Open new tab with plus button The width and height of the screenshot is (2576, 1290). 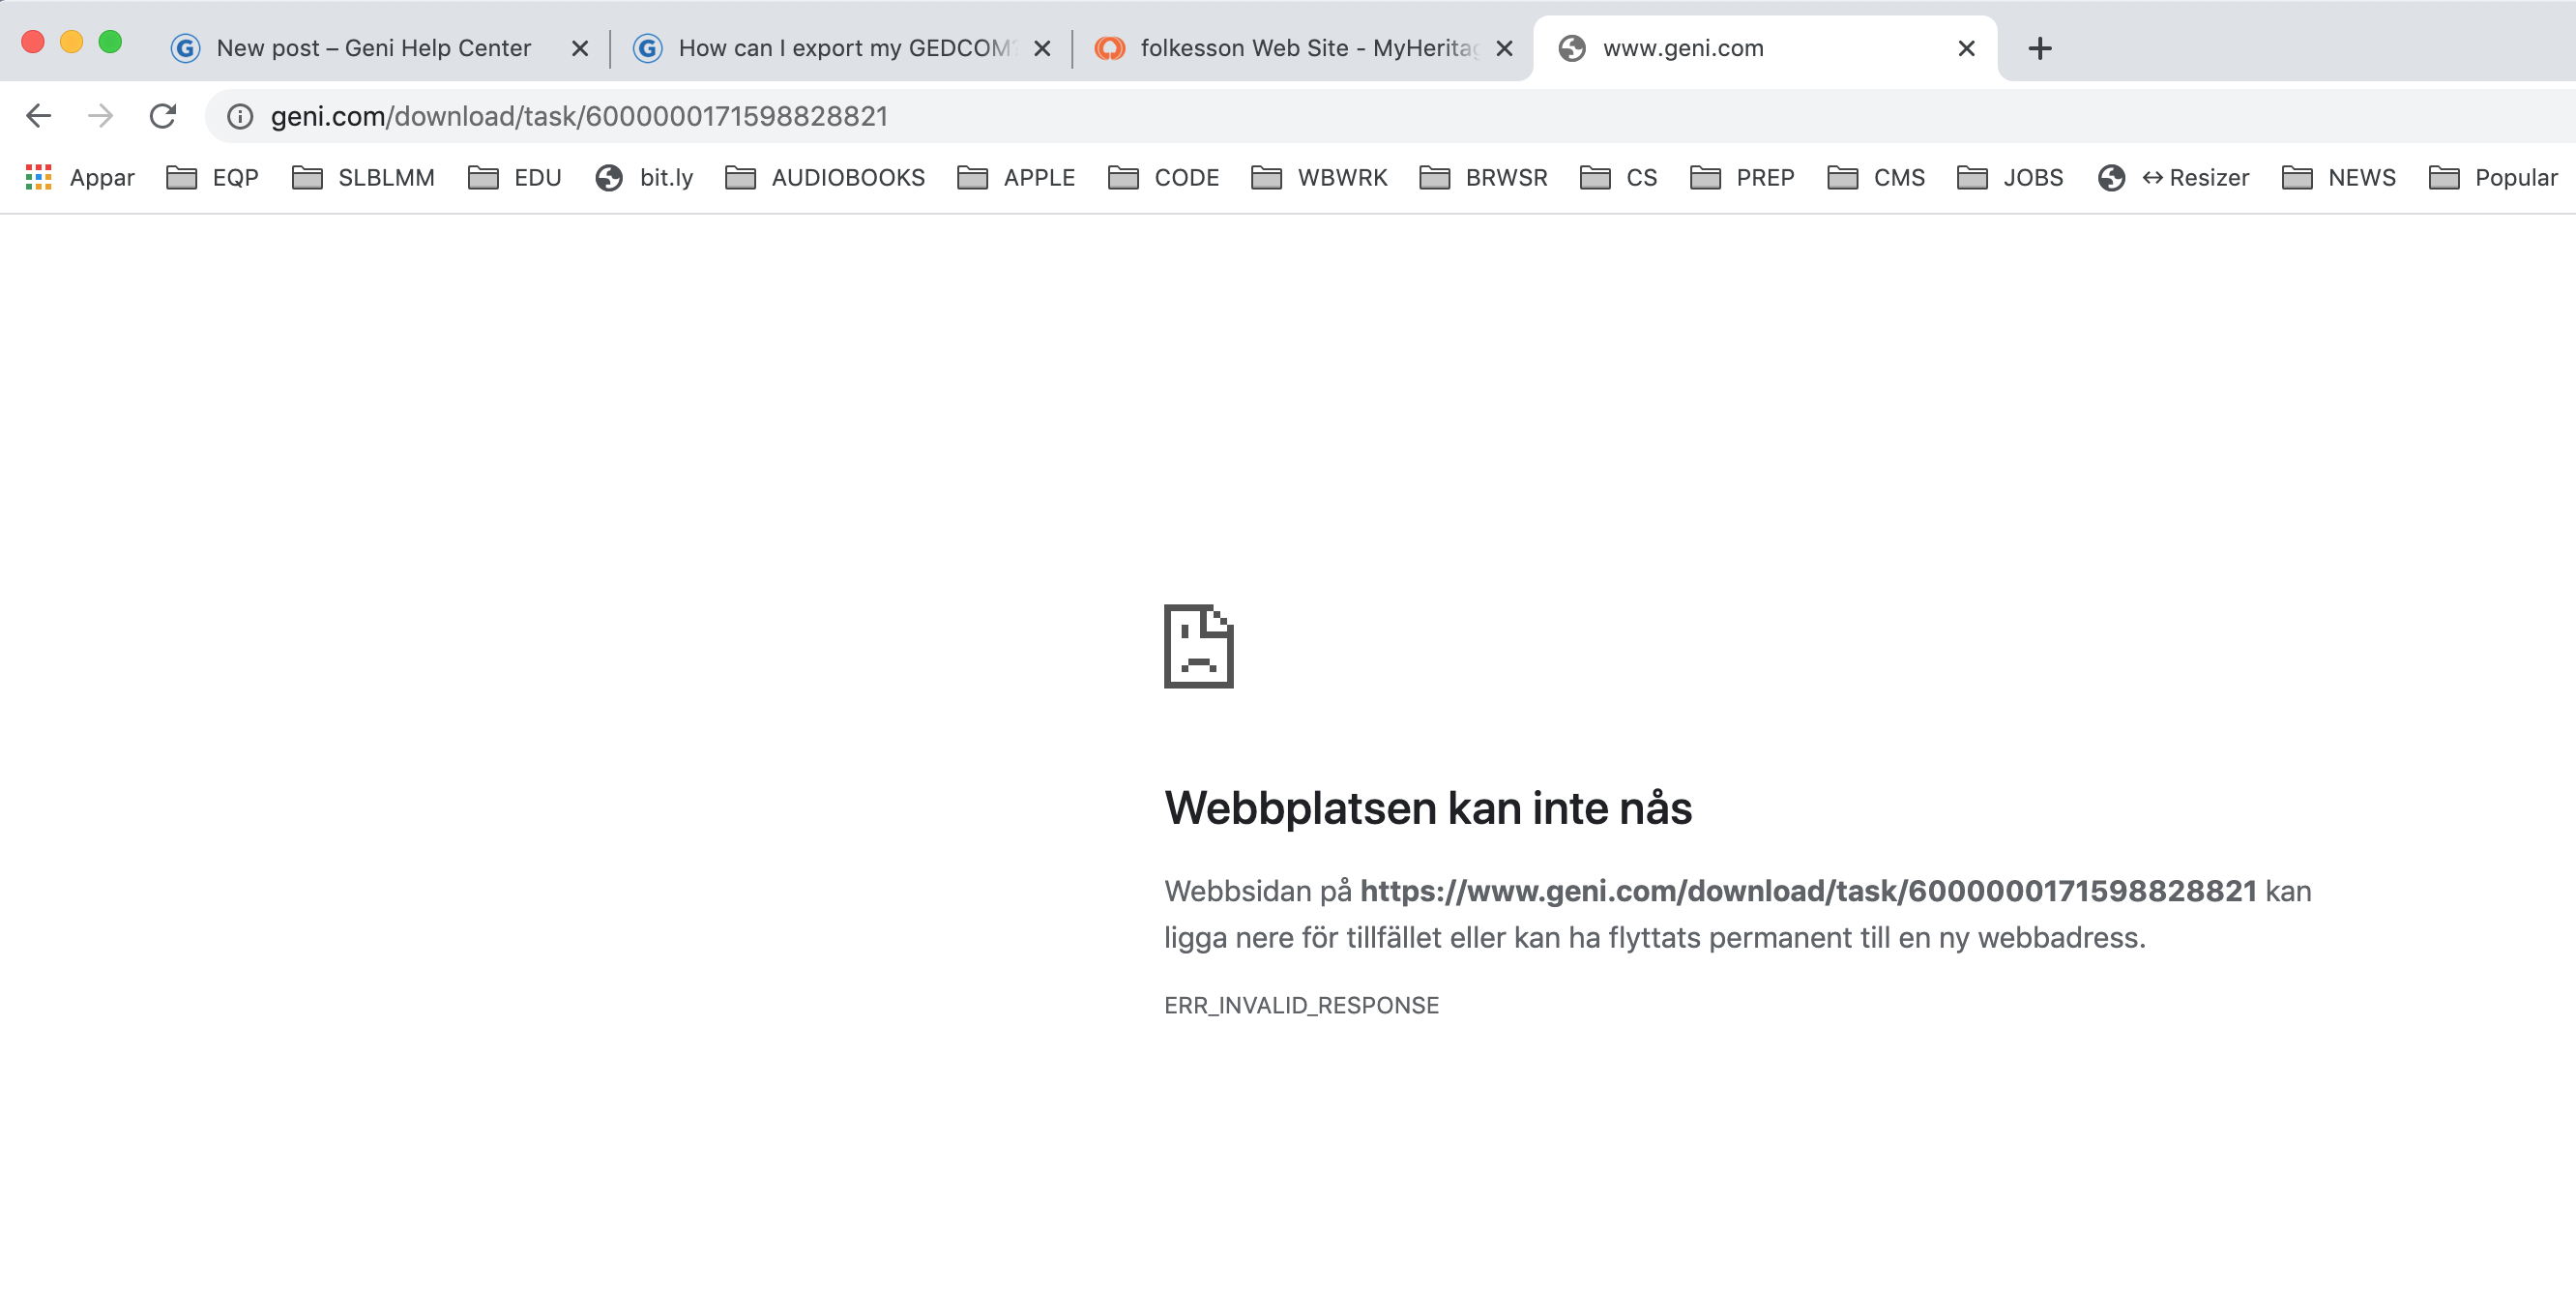[x=2040, y=48]
